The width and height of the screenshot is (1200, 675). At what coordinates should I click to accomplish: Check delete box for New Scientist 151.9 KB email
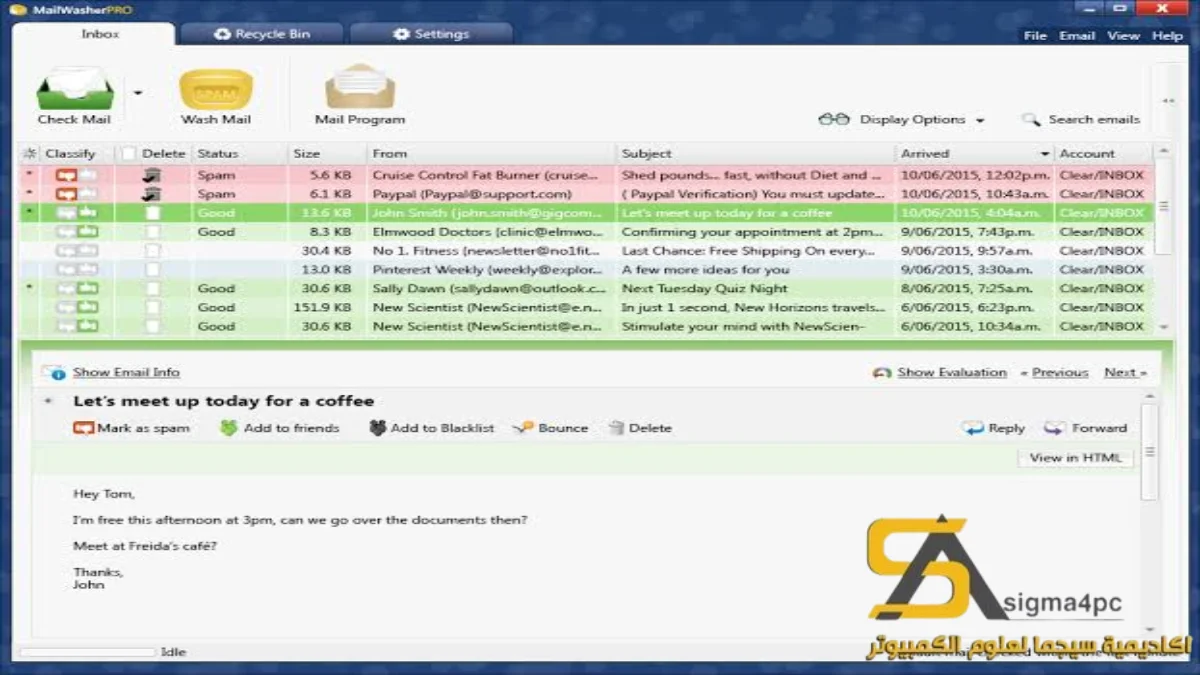click(x=152, y=308)
